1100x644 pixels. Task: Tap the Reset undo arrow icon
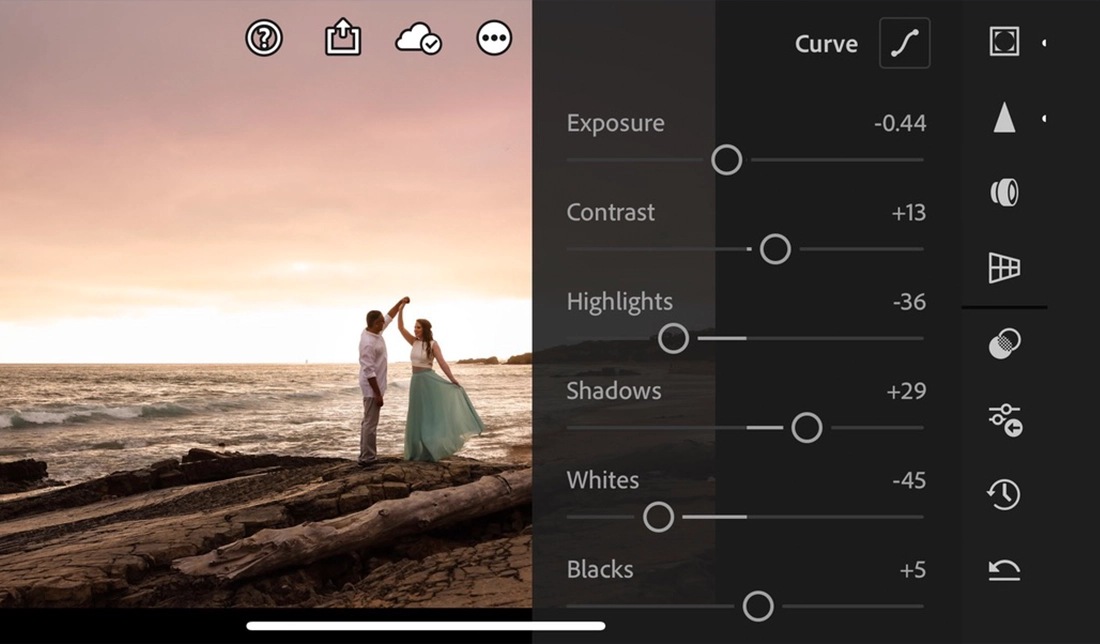point(1004,570)
